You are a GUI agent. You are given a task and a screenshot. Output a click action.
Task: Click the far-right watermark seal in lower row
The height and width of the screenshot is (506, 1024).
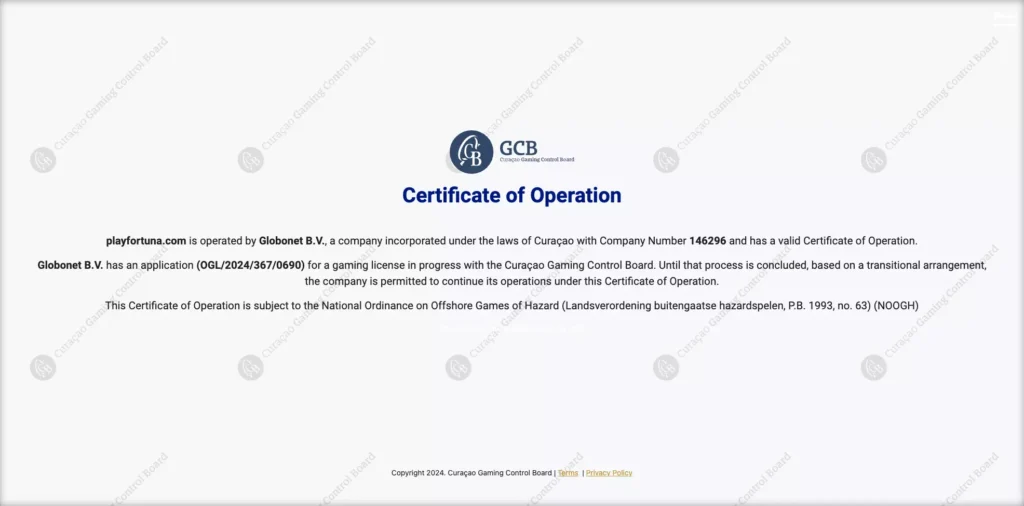(873, 367)
